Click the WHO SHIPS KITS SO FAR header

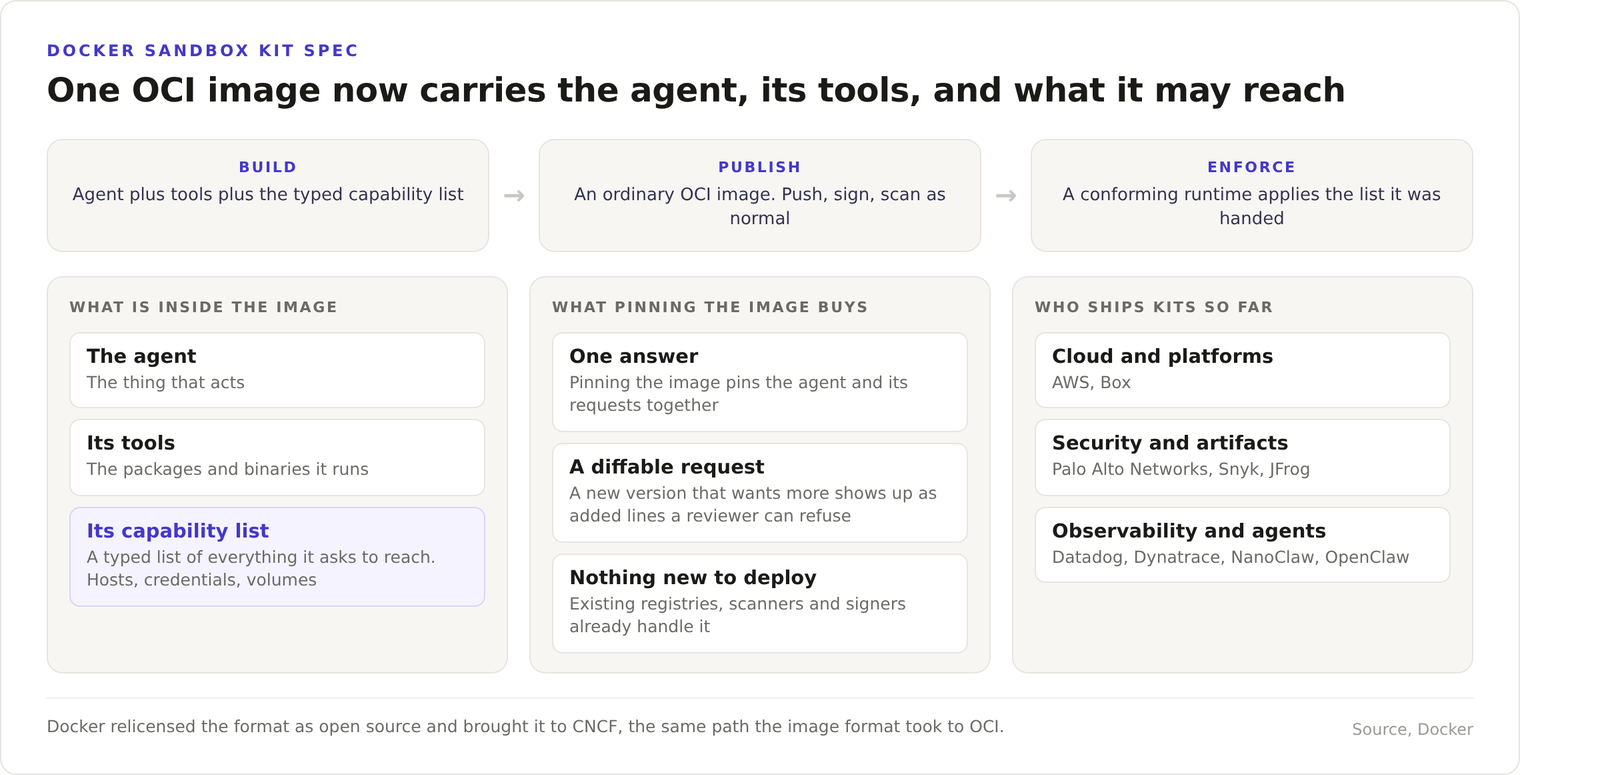point(1154,307)
